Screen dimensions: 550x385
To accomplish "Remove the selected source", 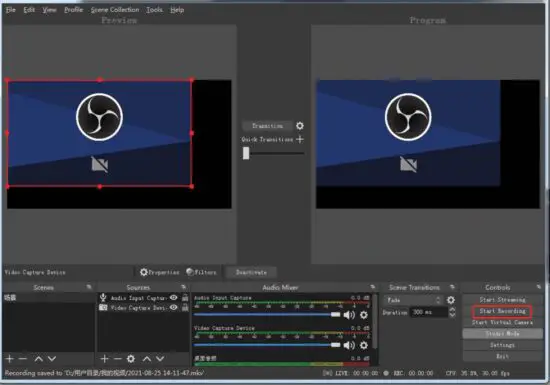I will click(118, 359).
